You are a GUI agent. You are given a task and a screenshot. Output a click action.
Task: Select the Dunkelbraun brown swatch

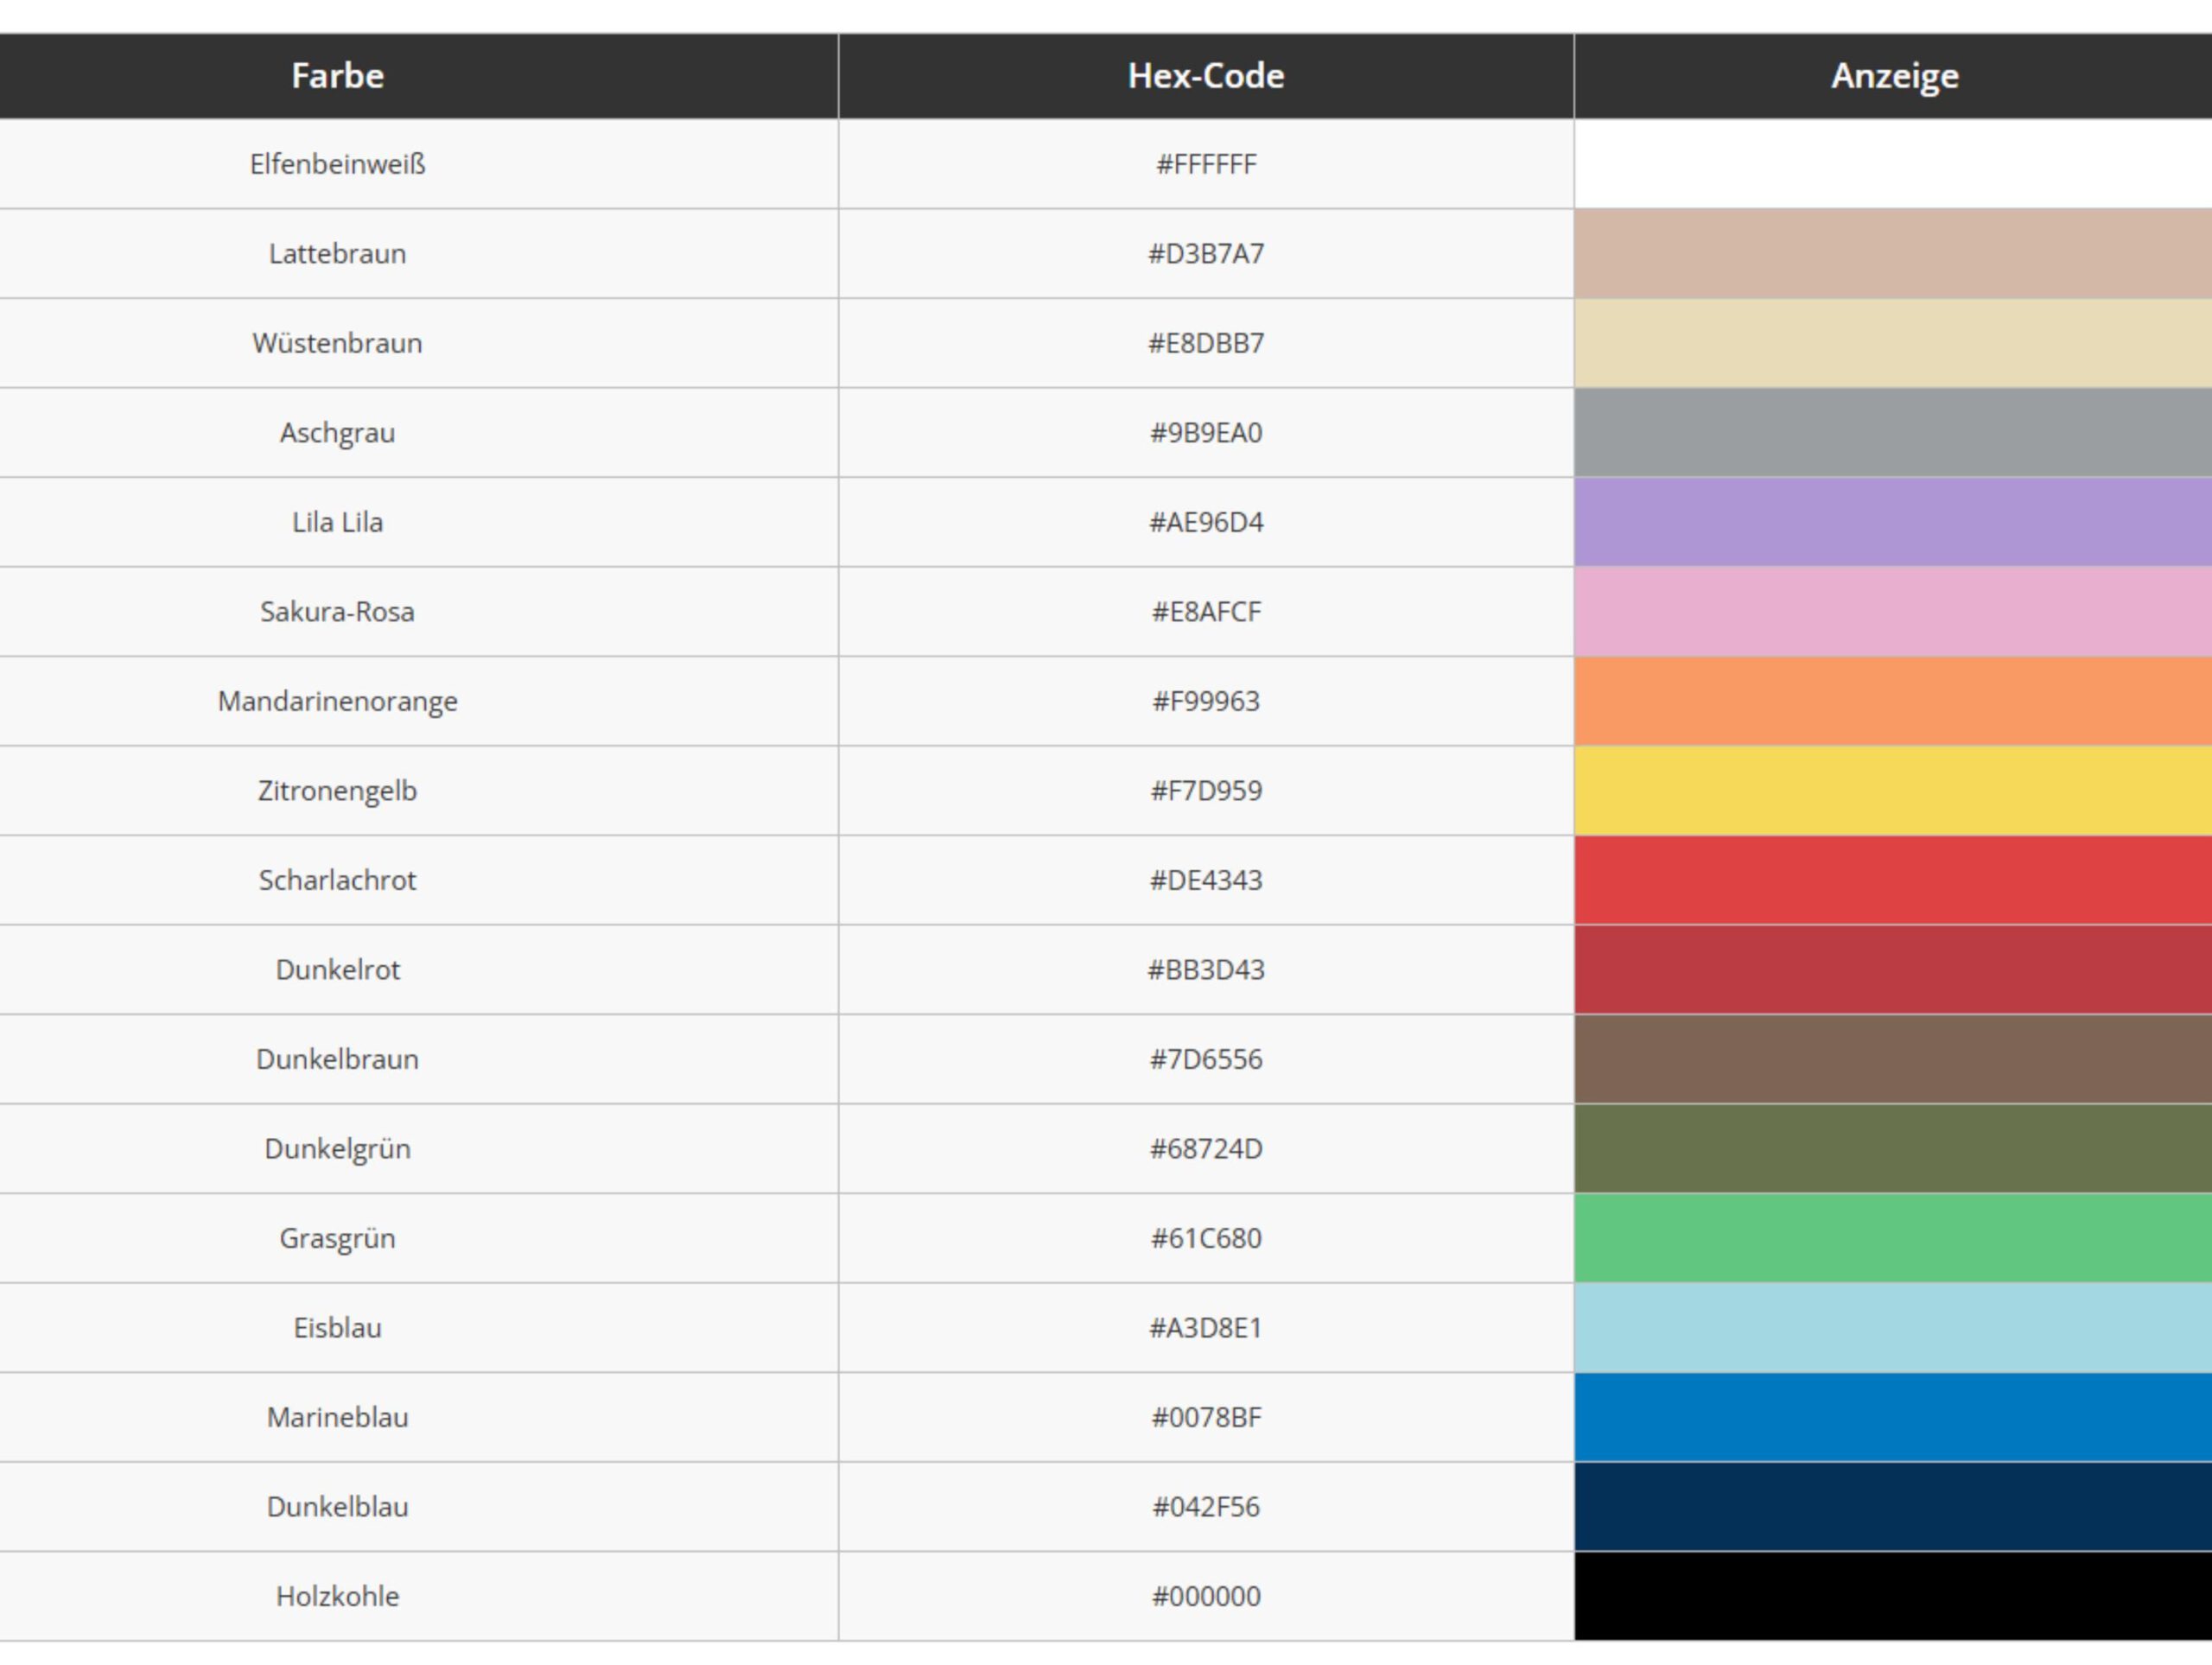[1892, 1059]
